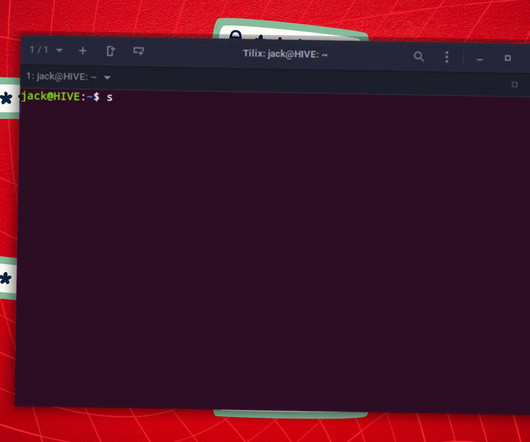This screenshot has height=442, width=530.
Task: Open the terminal title dropdown arrow
Action: click(107, 78)
